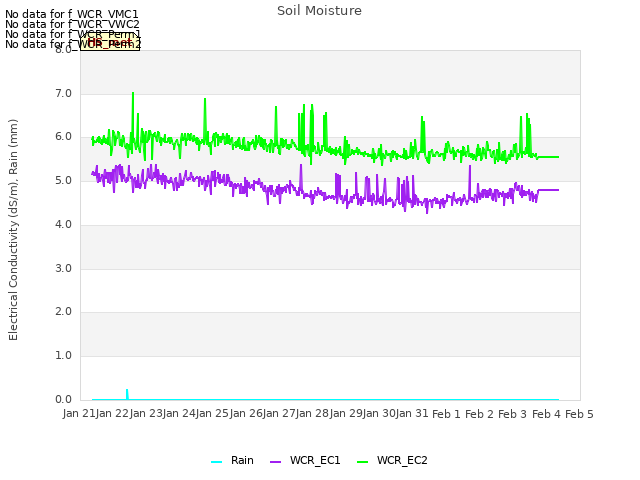
Task: Click the cyan Rain legend color marker
Action: (216, 462)
